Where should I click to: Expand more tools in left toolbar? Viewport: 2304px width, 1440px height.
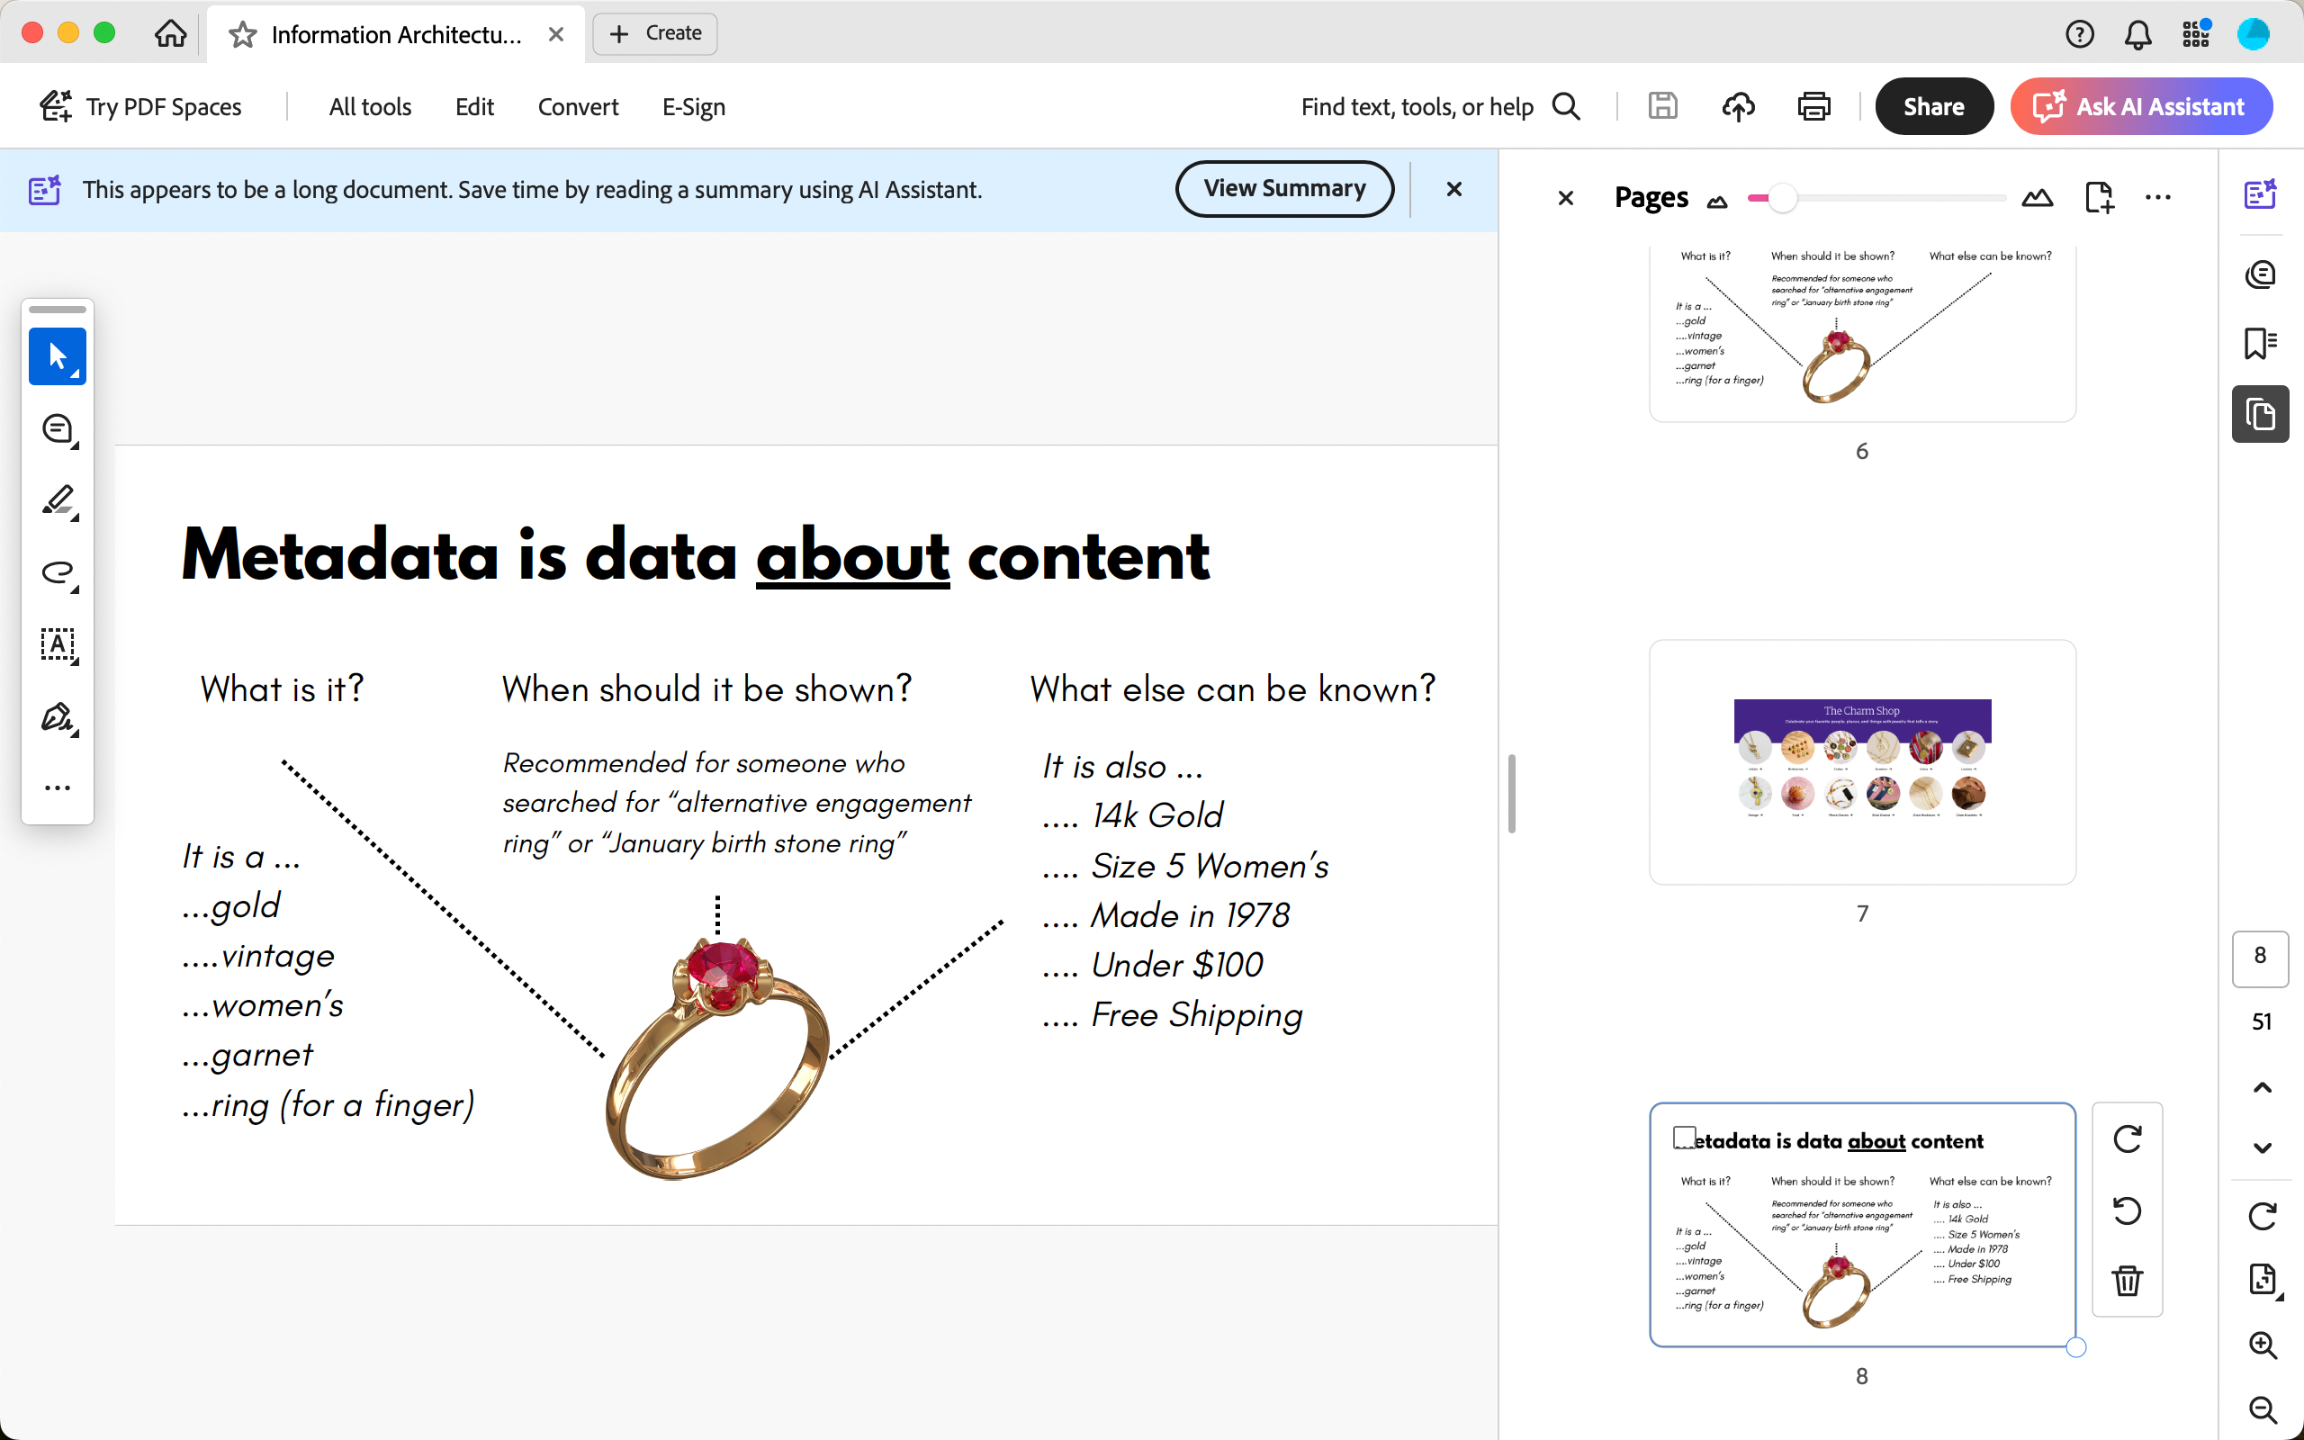point(58,788)
